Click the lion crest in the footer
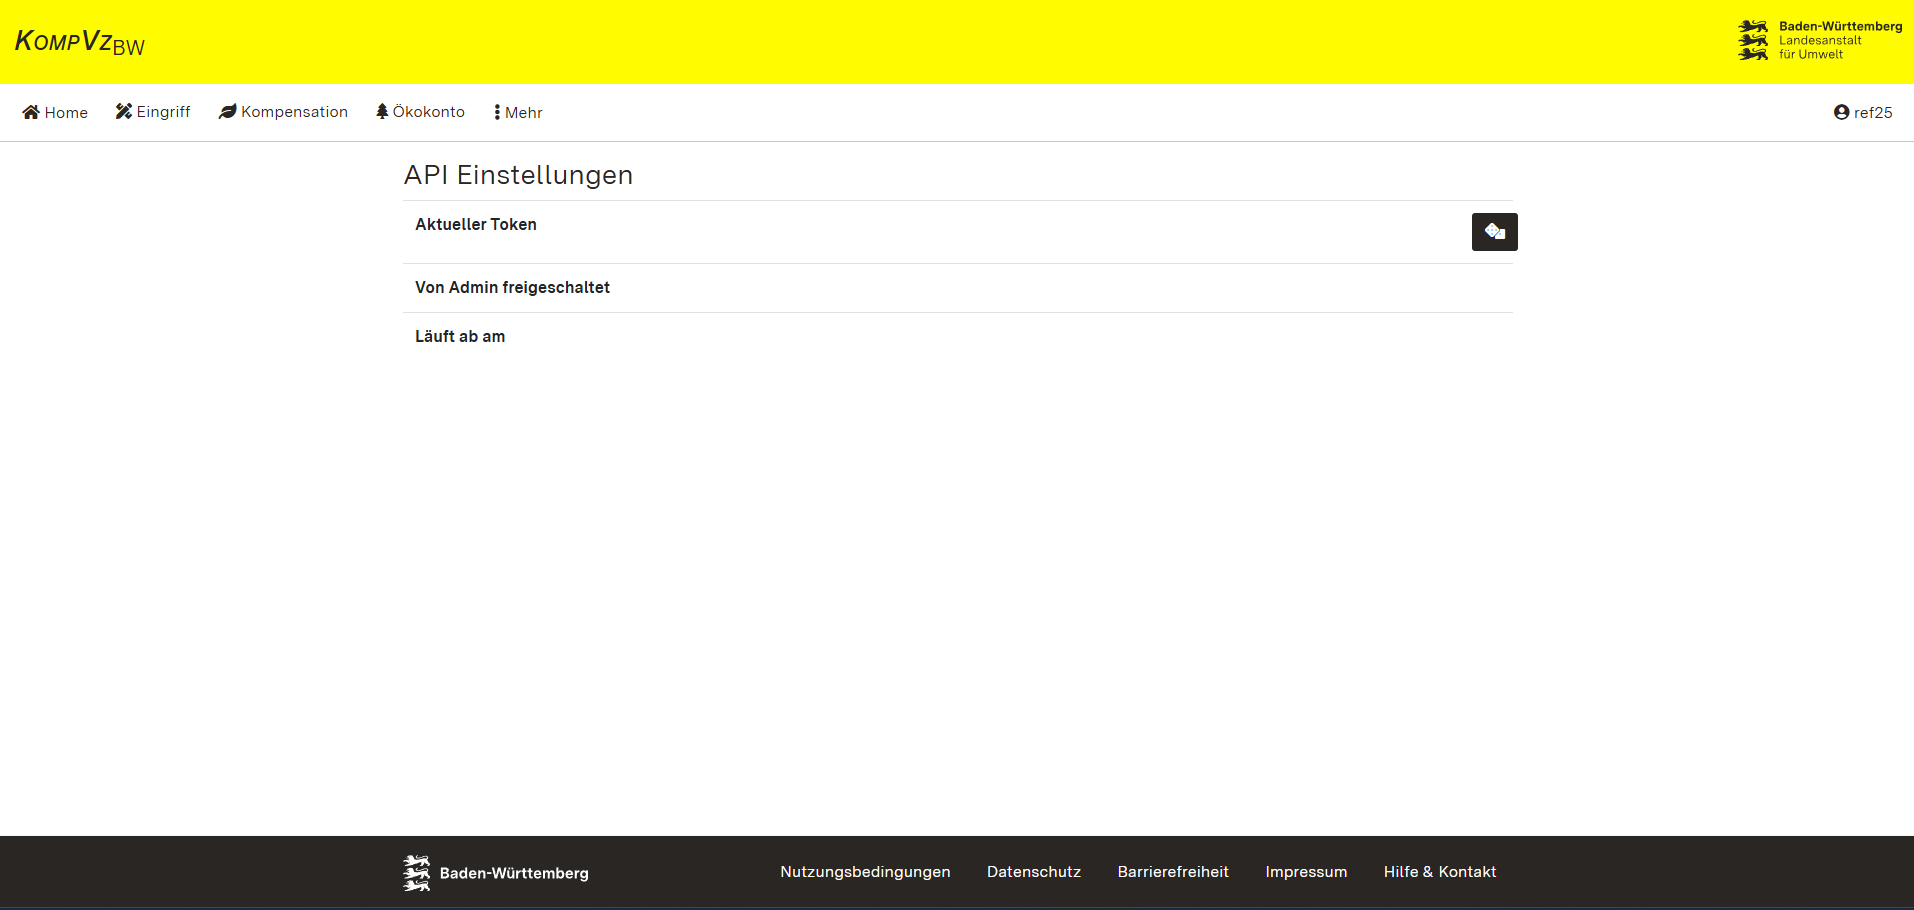 (416, 872)
